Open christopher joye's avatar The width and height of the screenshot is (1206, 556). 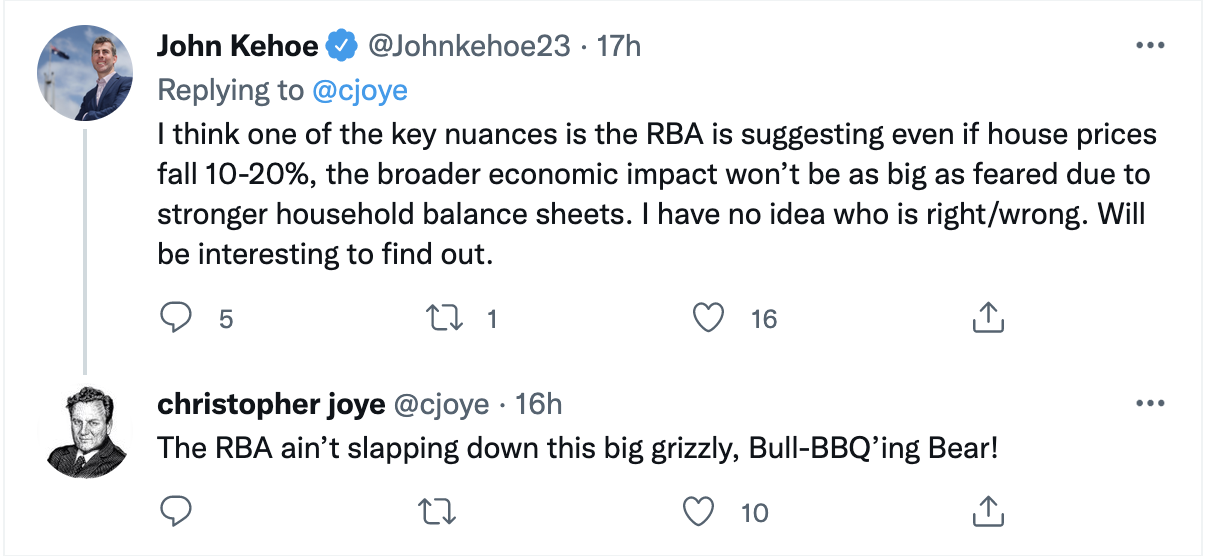tap(85, 434)
